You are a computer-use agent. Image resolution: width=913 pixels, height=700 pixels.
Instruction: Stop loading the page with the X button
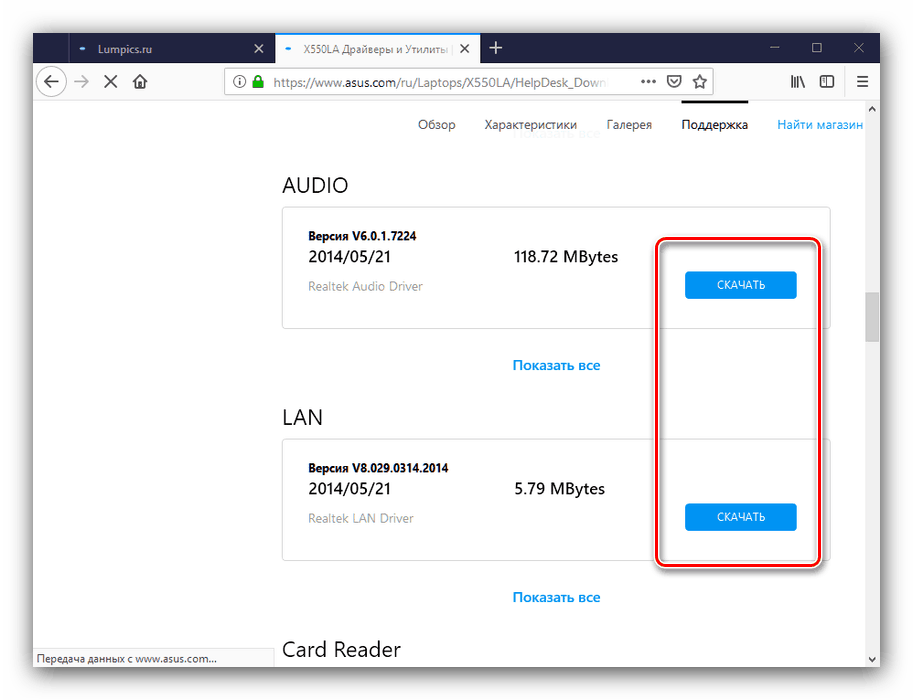pos(111,82)
